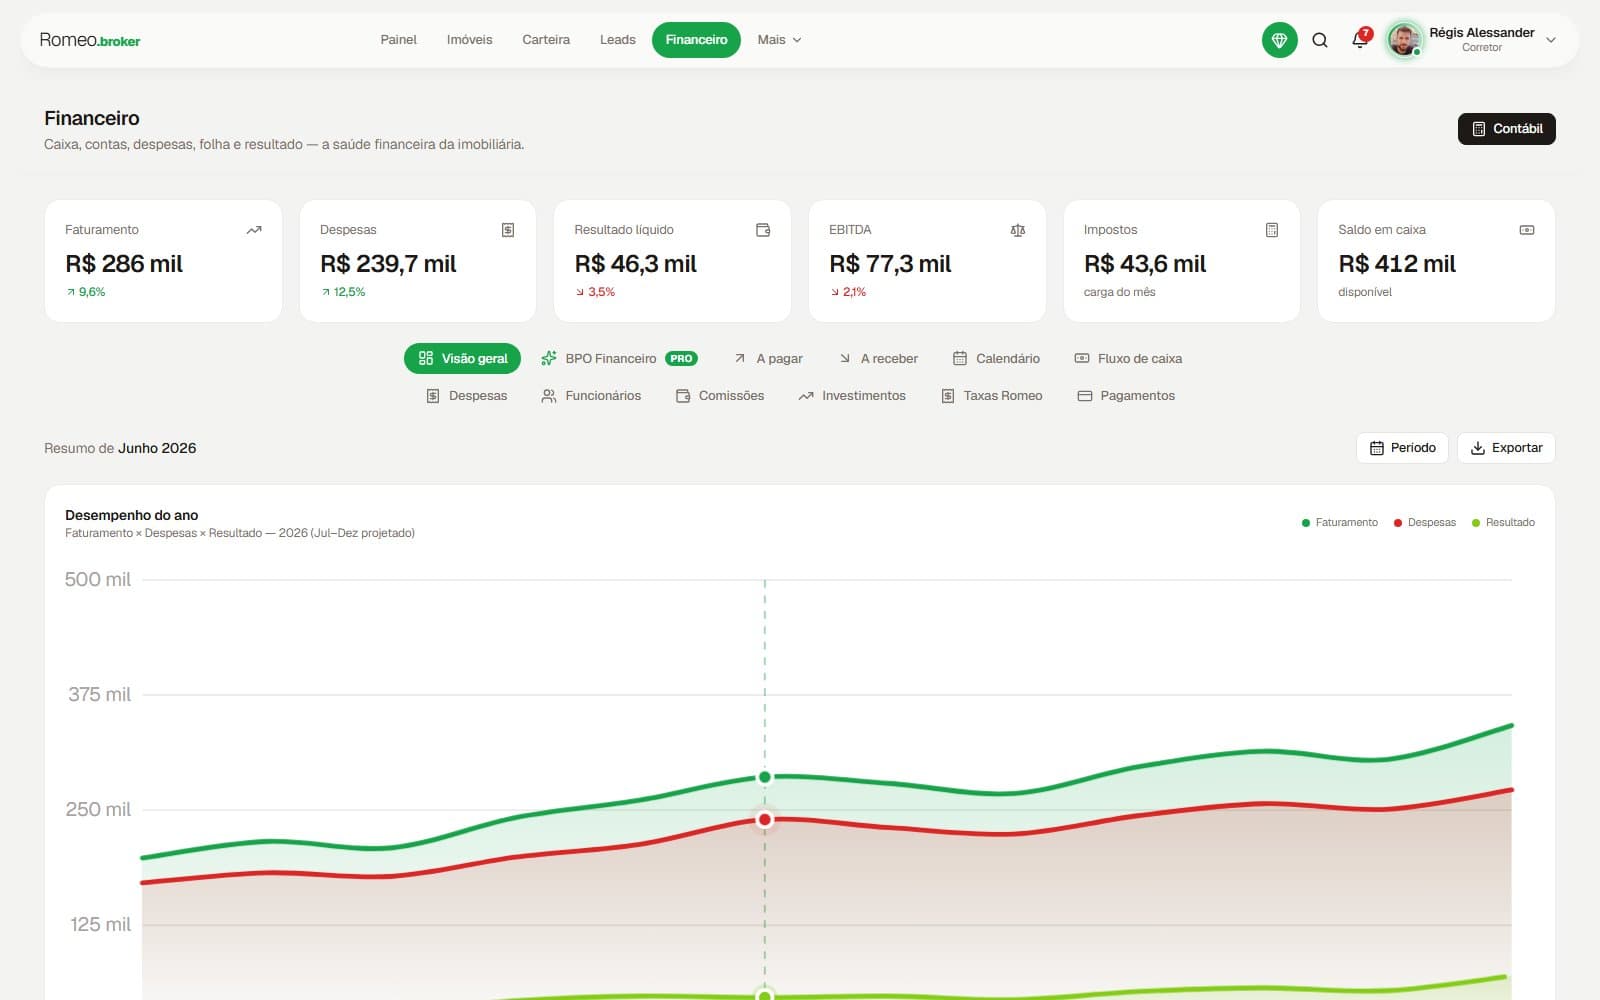1600x1000 pixels.
Task: Click the Contábil button
Action: pos(1506,129)
